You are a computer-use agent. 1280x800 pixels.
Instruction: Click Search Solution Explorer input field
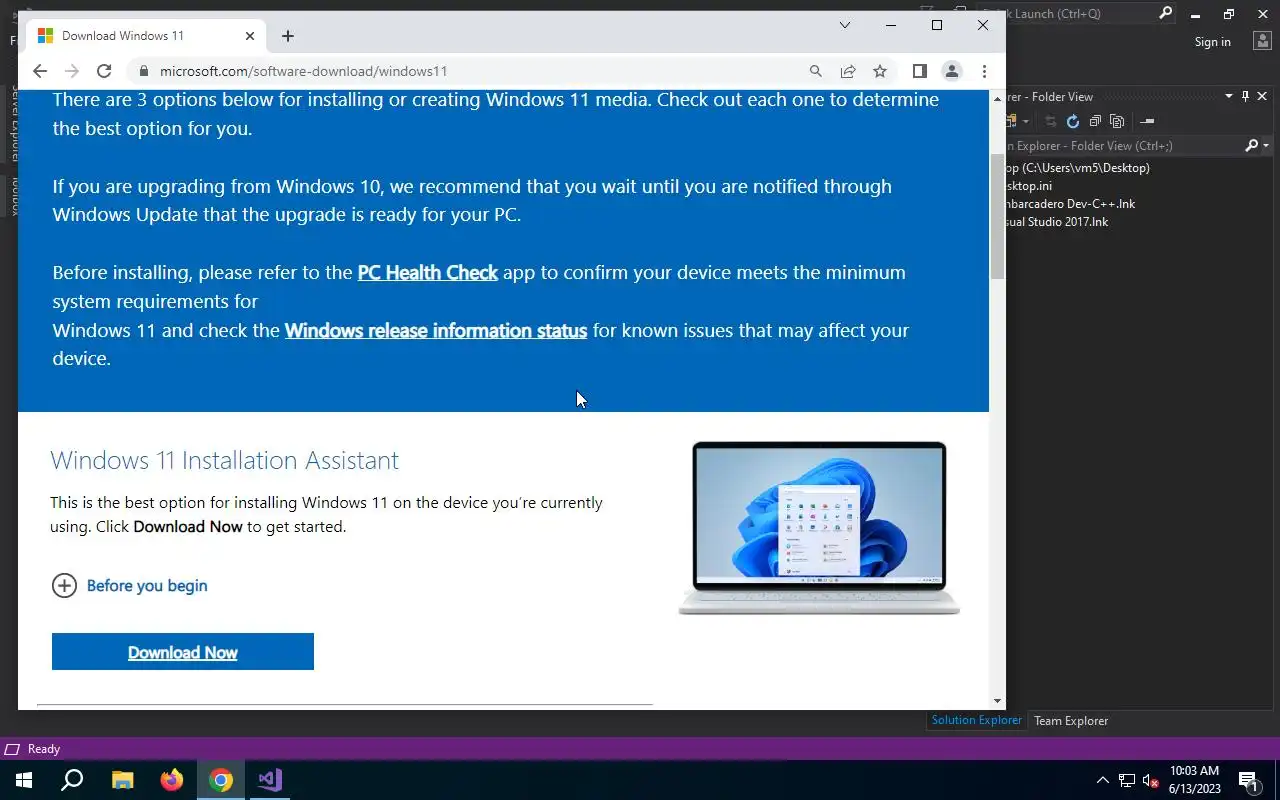[1124, 146]
